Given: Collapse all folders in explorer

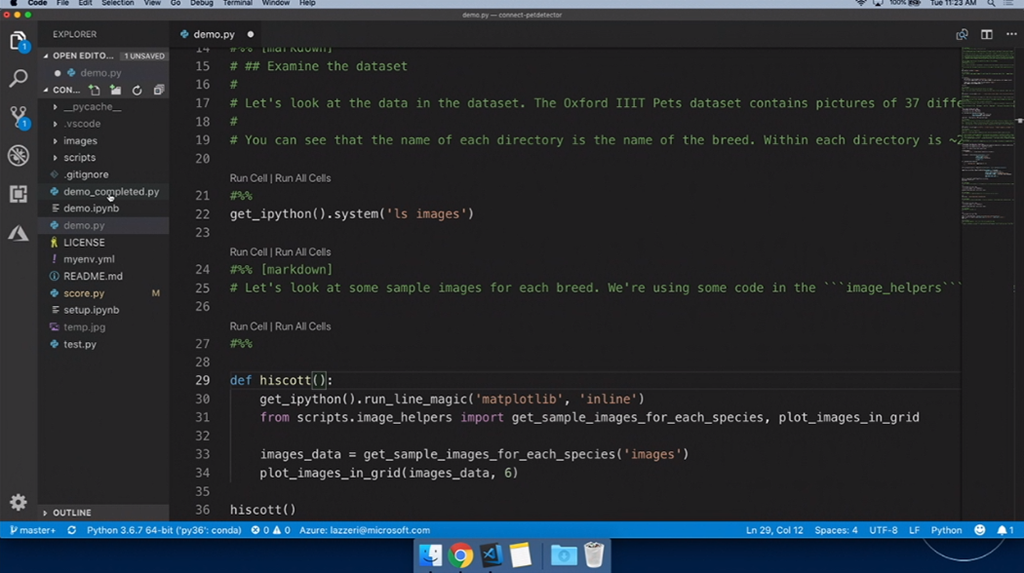Looking at the screenshot, I should [x=158, y=90].
